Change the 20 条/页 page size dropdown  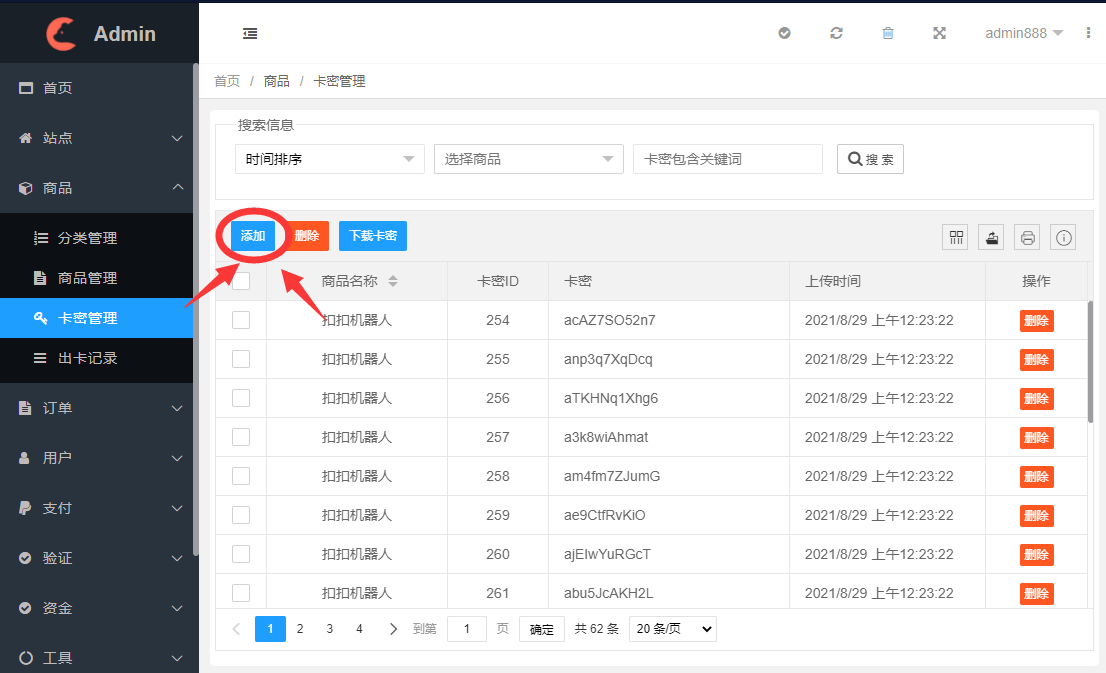point(673,629)
